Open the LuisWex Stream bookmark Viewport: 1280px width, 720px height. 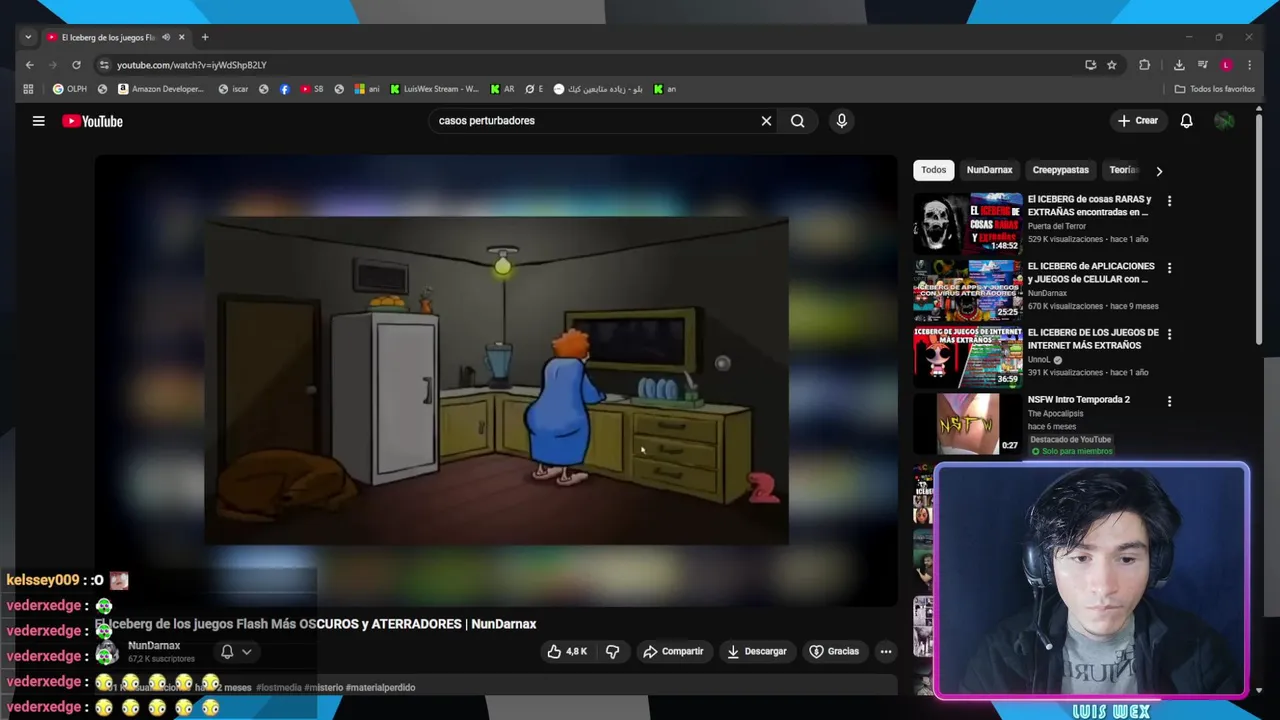coord(435,89)
